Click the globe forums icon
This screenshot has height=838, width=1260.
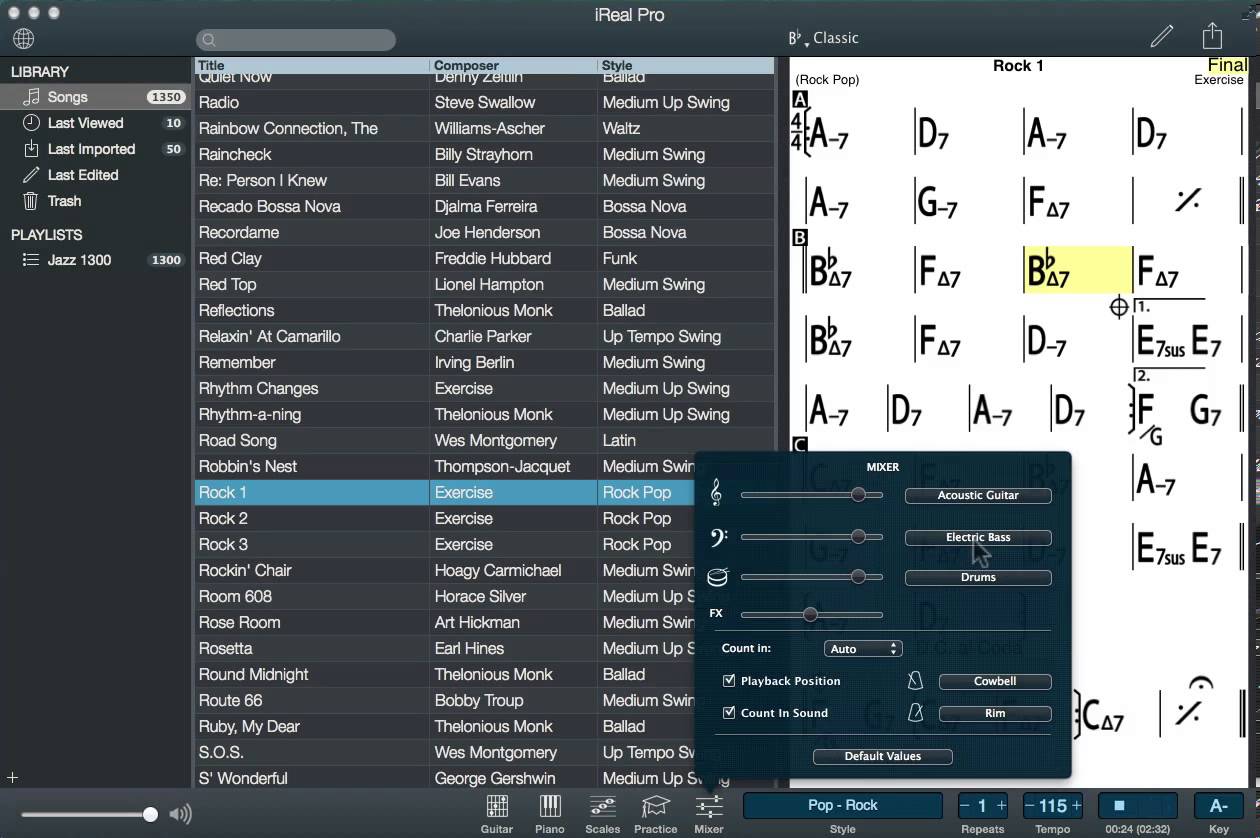coord(24,39)
